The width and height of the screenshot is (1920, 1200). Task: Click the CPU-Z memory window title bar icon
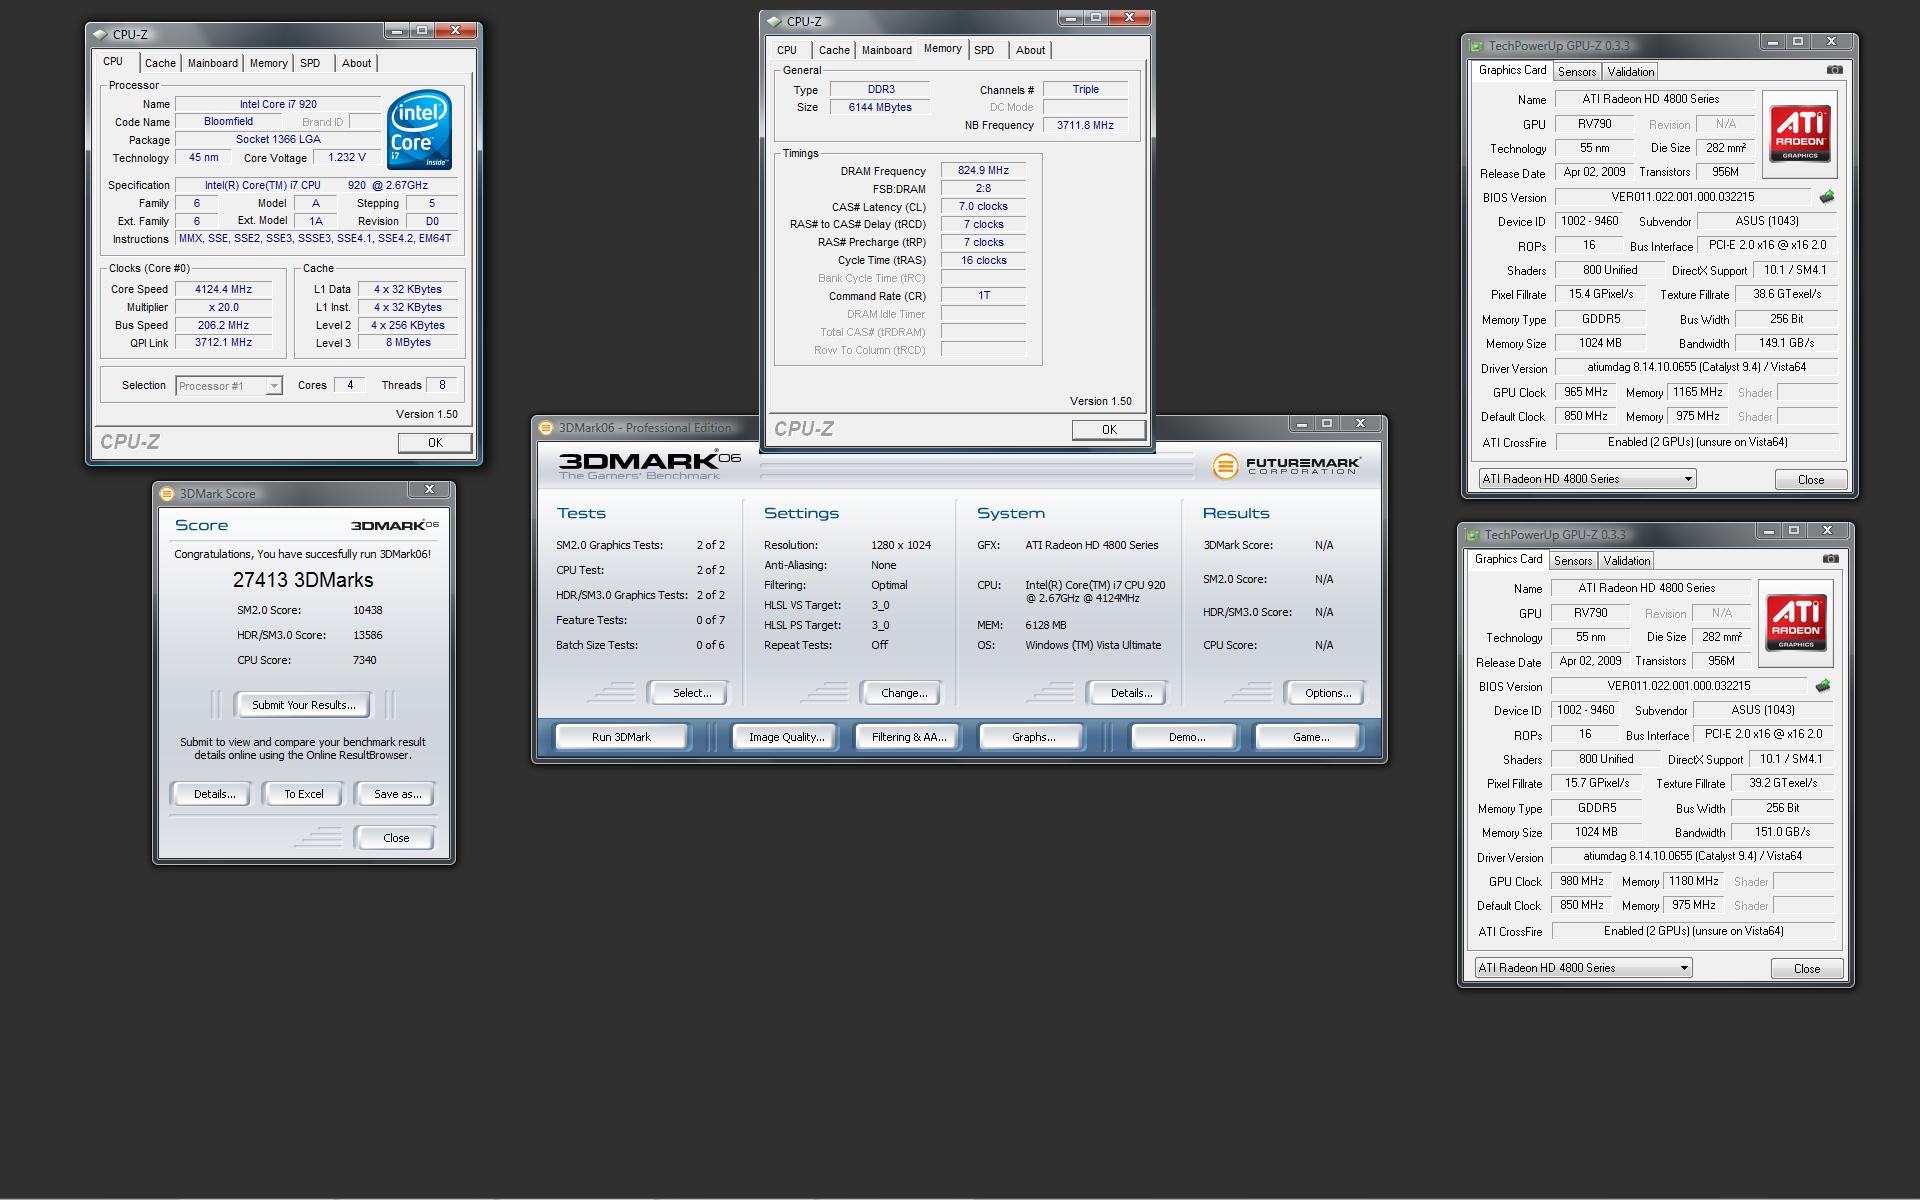pyautogui.click(x=774, y=21)
